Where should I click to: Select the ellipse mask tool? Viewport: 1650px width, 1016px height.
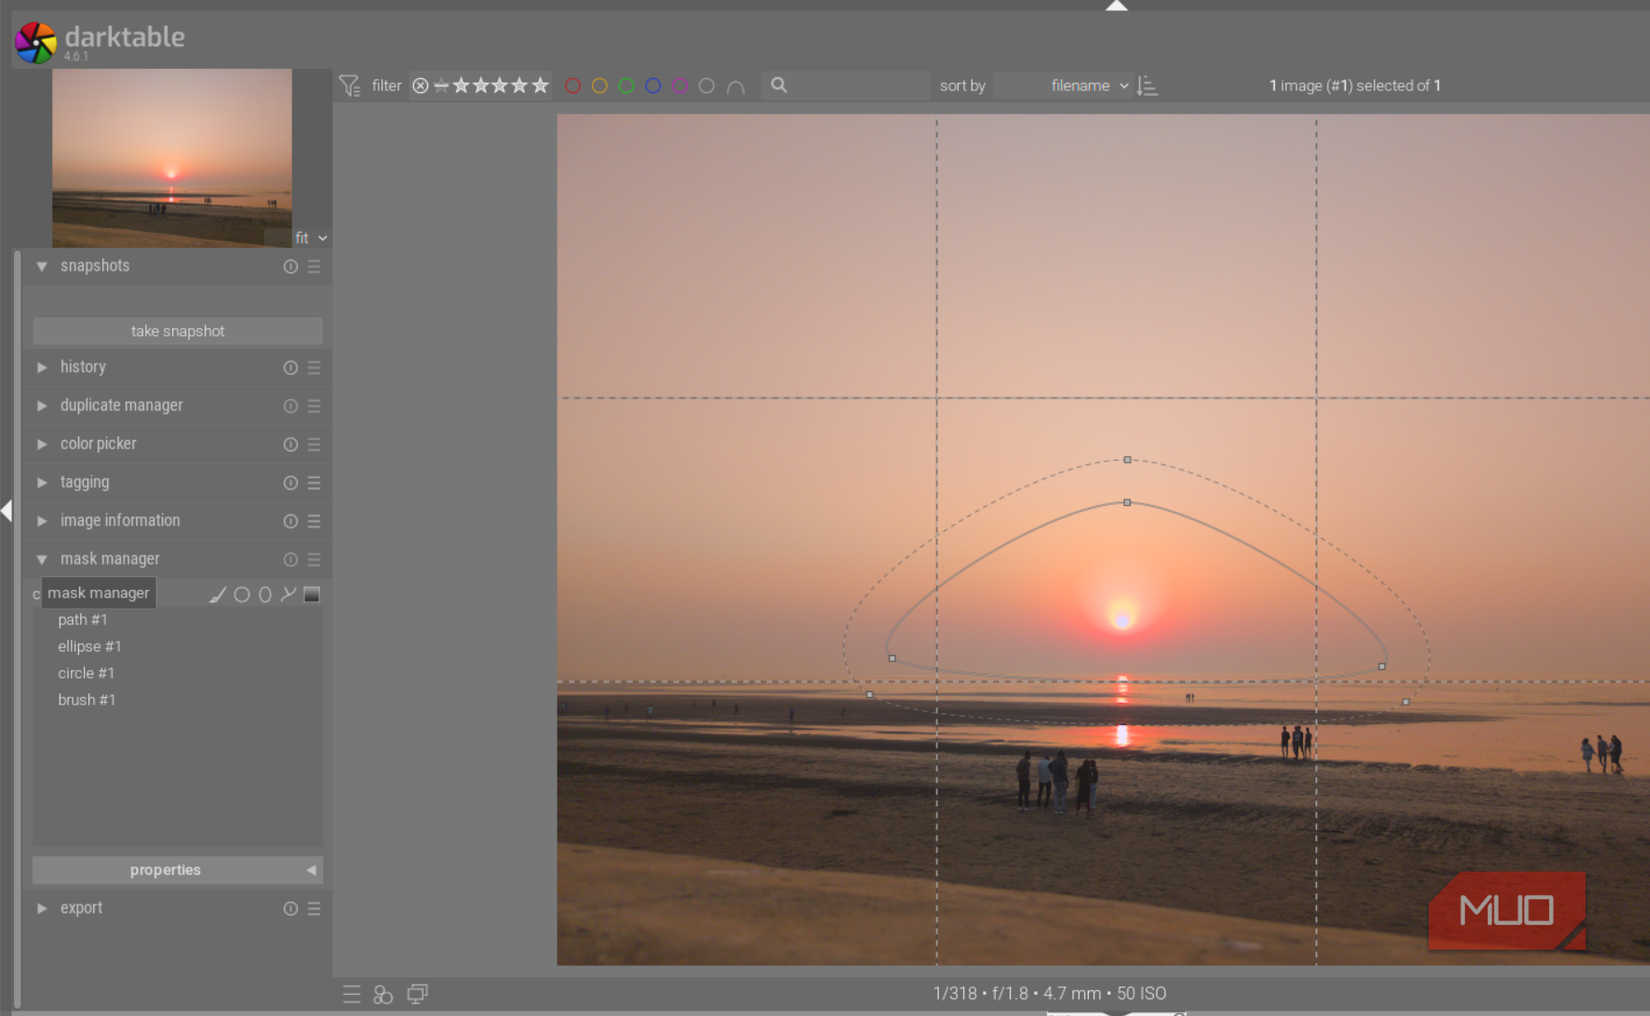click(x=265, y=594)
